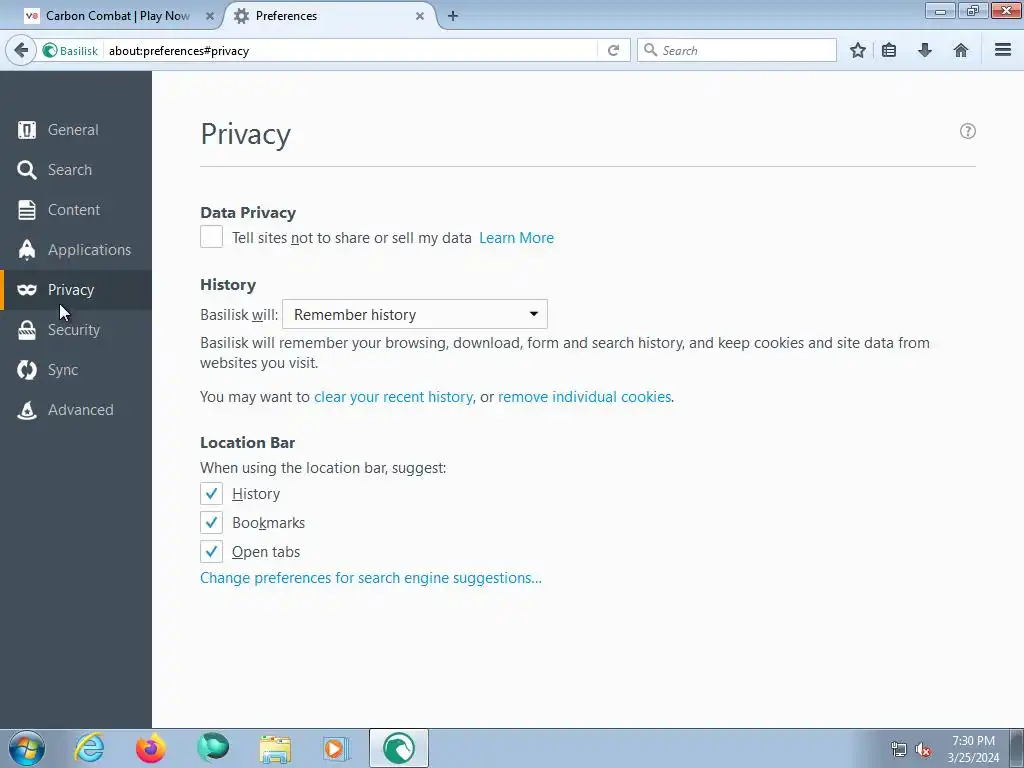This screenshot has height=768, width=1024.
Task: Click the Applications rocket sidebar icon
Action: pyautogui.click(x=27, y=249)
